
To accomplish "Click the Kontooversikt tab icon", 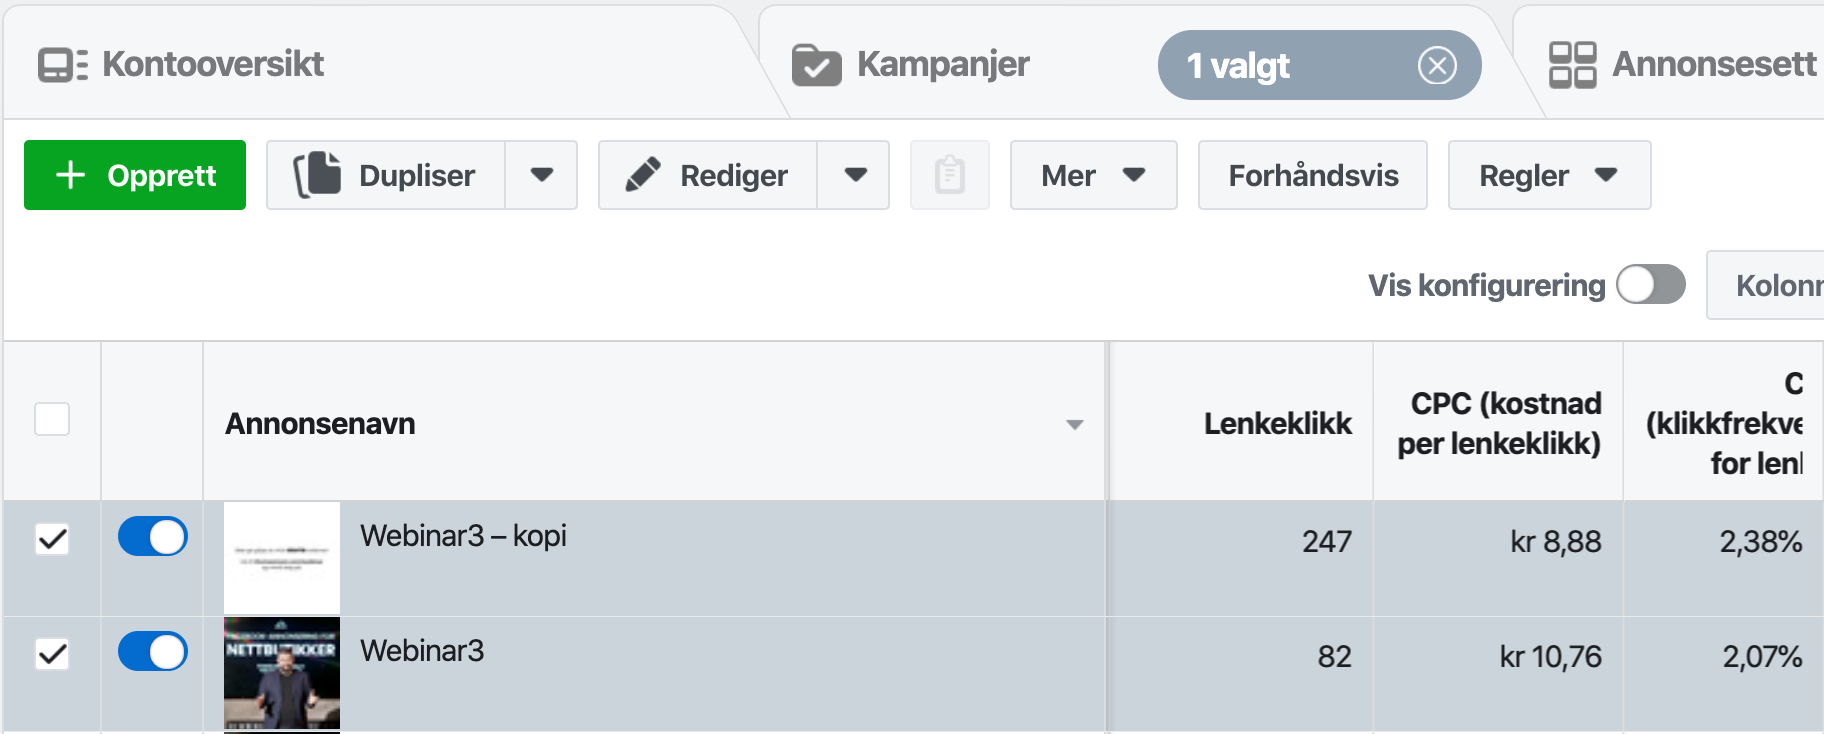I will point(62,65).
